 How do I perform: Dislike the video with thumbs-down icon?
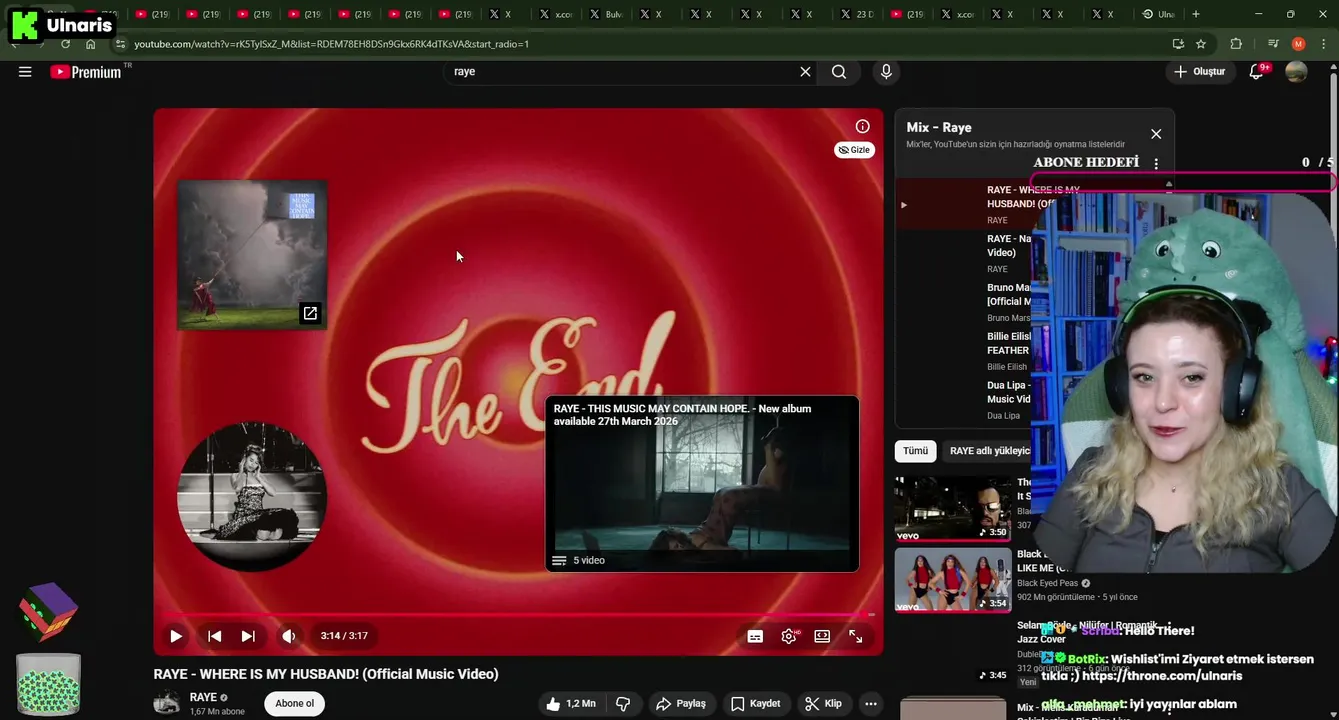[x=623, y=704]
